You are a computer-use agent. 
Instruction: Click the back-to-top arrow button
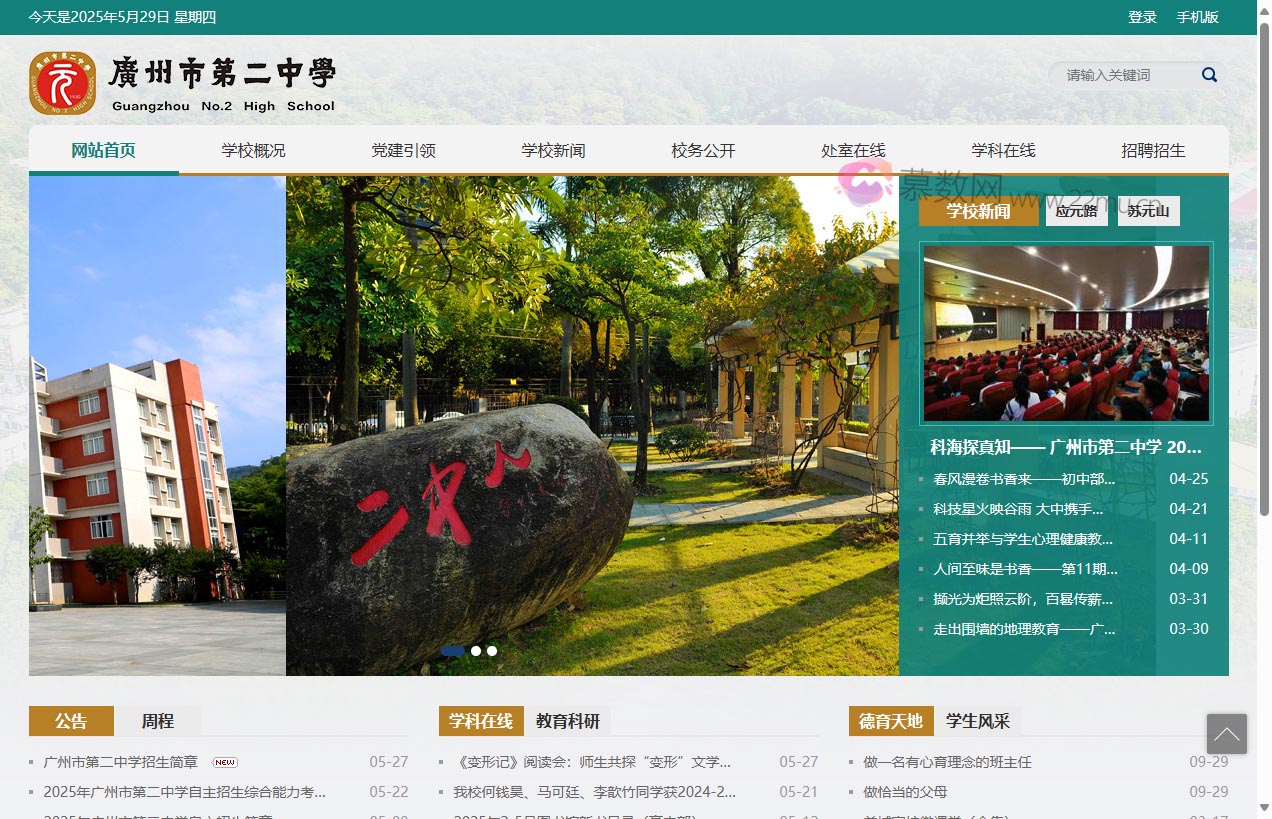pos(1227,734)
